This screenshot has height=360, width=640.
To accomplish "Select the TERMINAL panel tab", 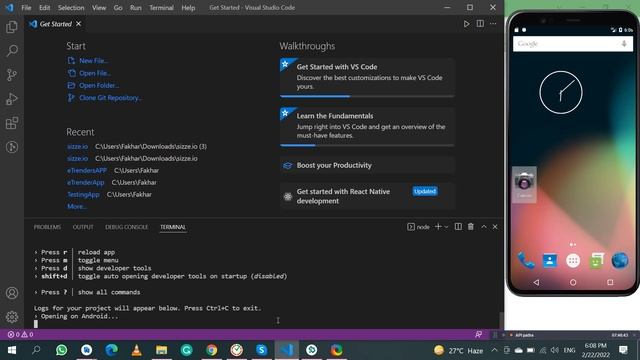I will coord(173,227).
